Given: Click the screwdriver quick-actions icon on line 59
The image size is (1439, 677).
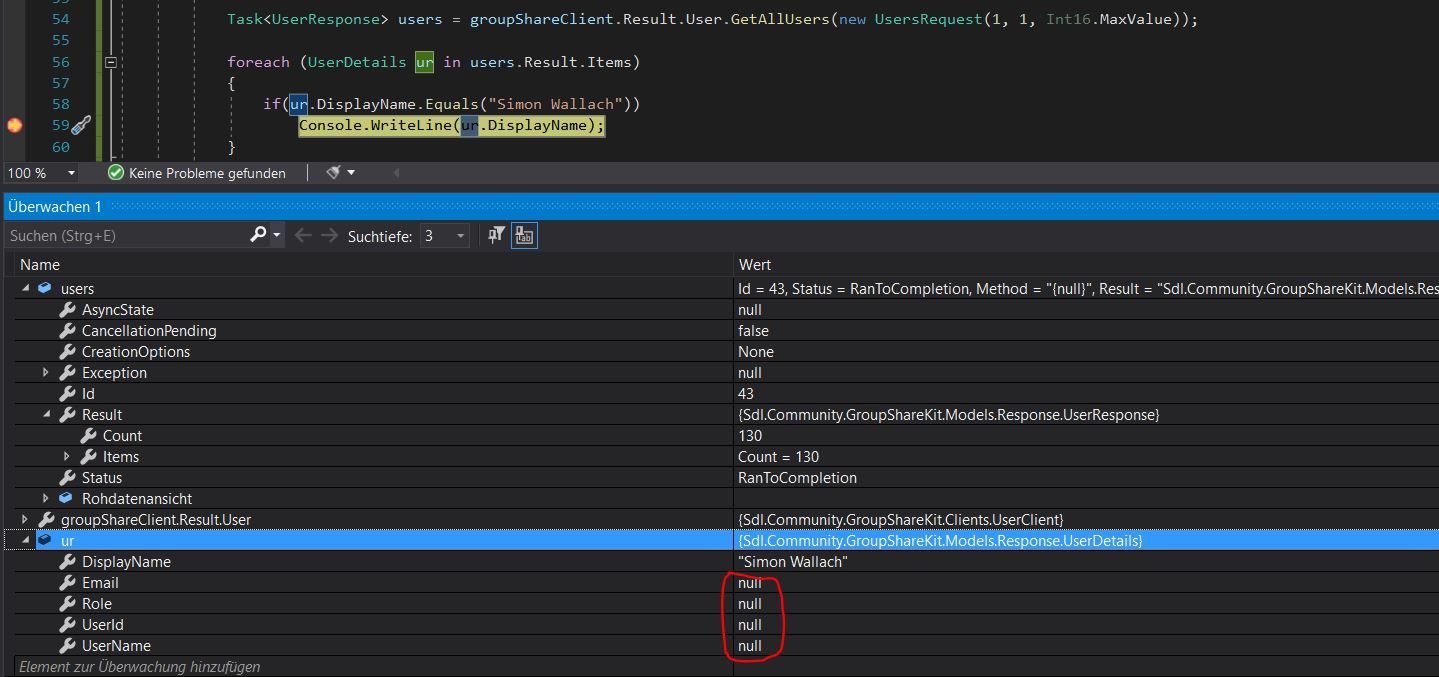Looking at the screenshot, I should pyautogui.click(x=82, y=125).
